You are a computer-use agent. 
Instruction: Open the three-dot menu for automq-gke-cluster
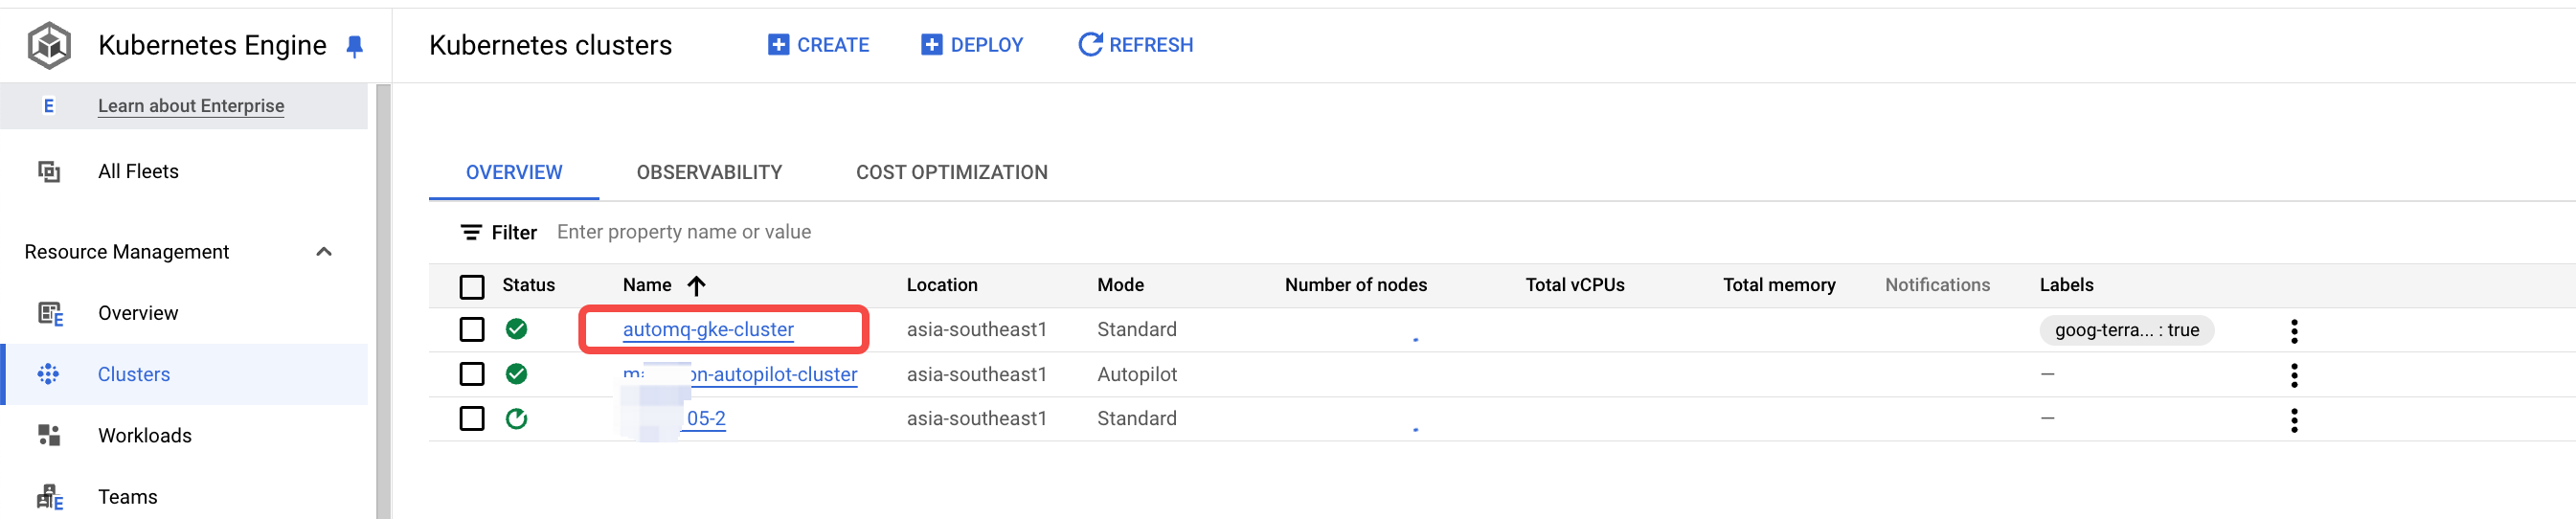2293,330
